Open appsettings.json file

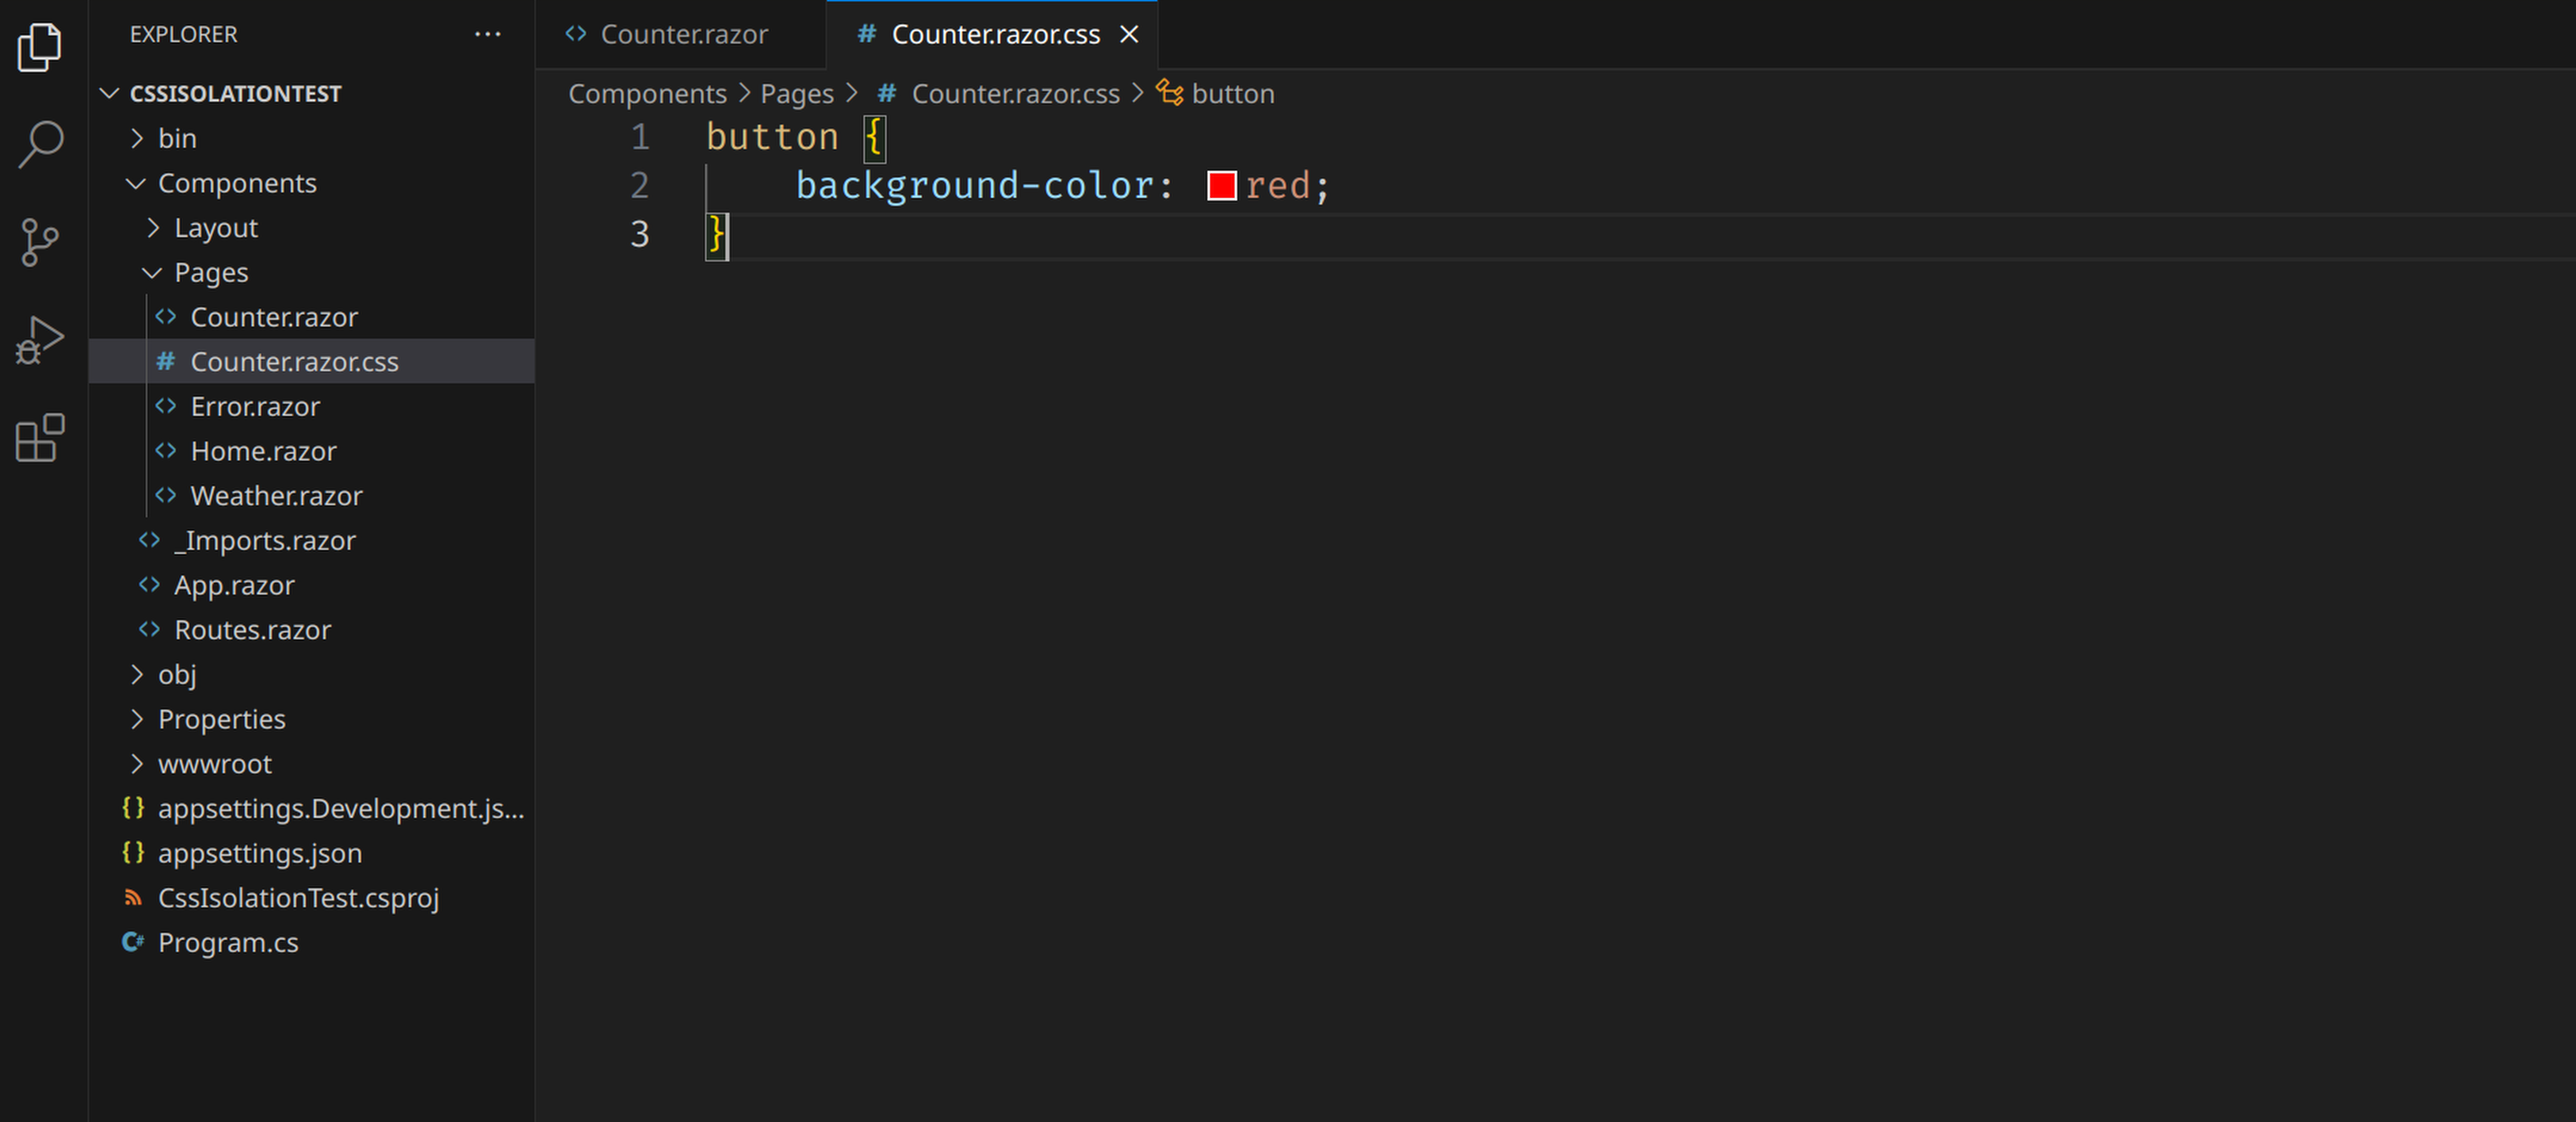[x=311, y=853]
